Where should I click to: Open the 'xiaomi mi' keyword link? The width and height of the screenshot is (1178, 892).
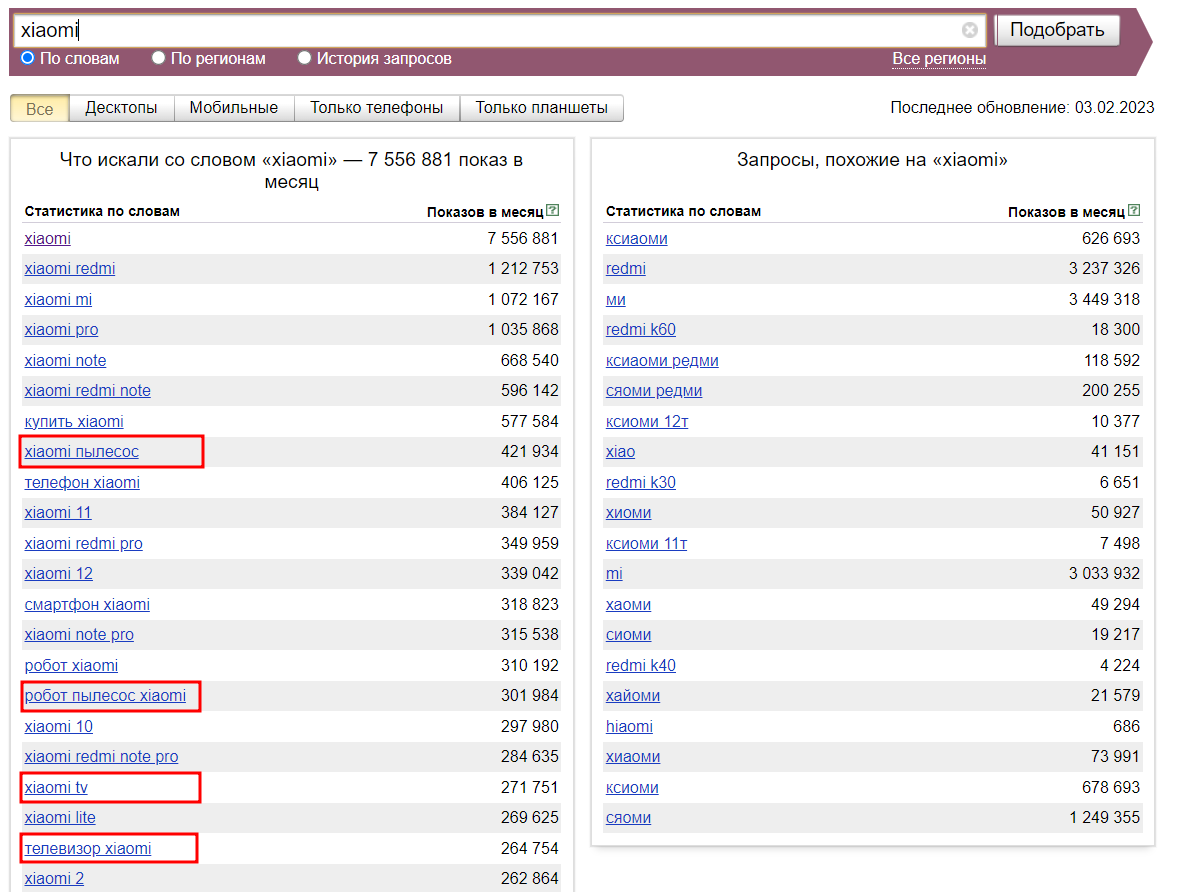58,300
